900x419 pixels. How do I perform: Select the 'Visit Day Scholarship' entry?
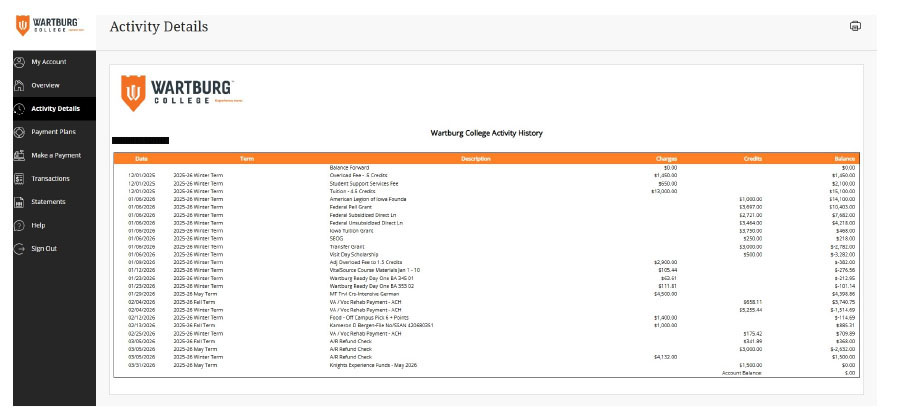(x=354, y=254)
